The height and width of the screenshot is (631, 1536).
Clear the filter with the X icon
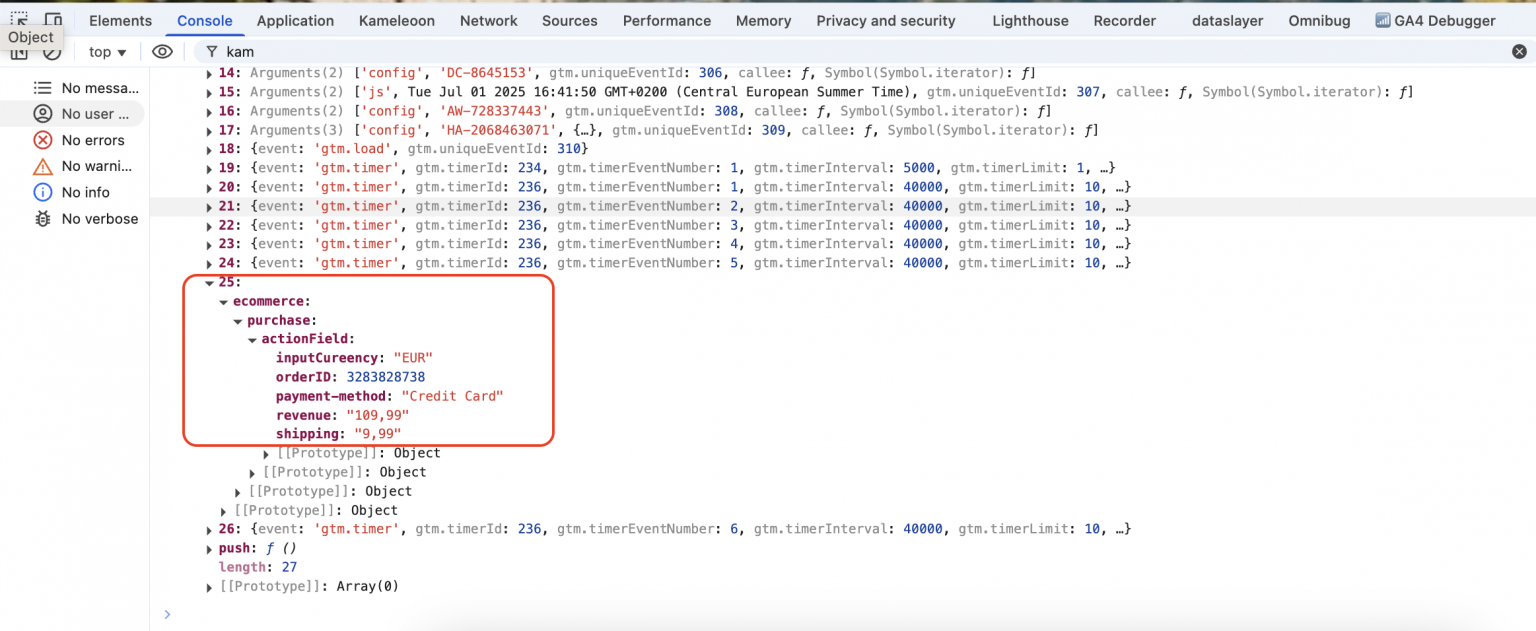(1519, 52)
